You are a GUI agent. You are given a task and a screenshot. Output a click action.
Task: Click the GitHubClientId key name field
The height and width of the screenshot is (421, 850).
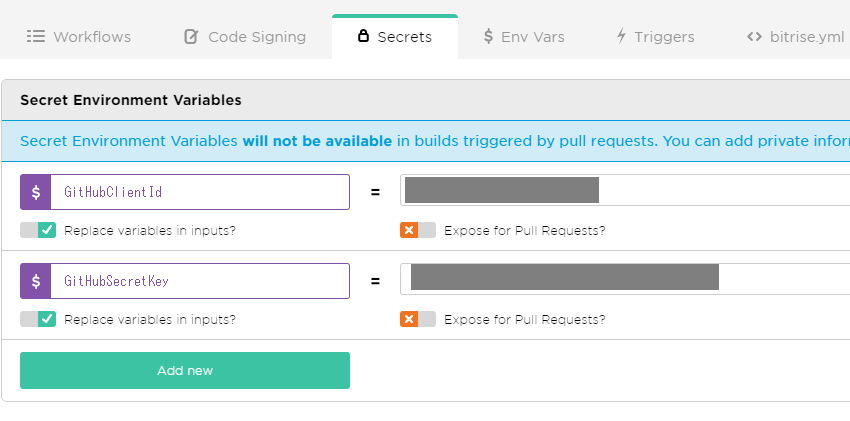tap(200, 192)
